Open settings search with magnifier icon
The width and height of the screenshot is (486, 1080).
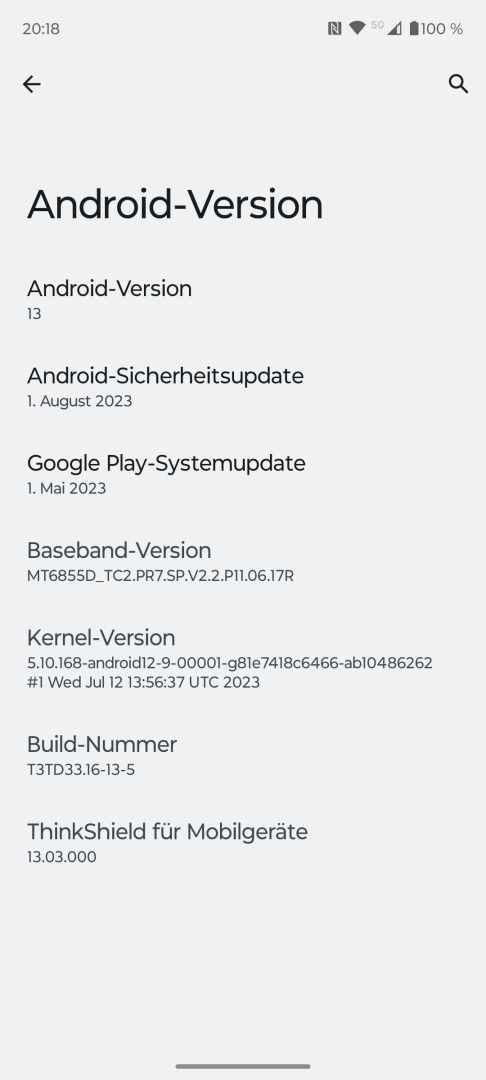pos(458,84)
